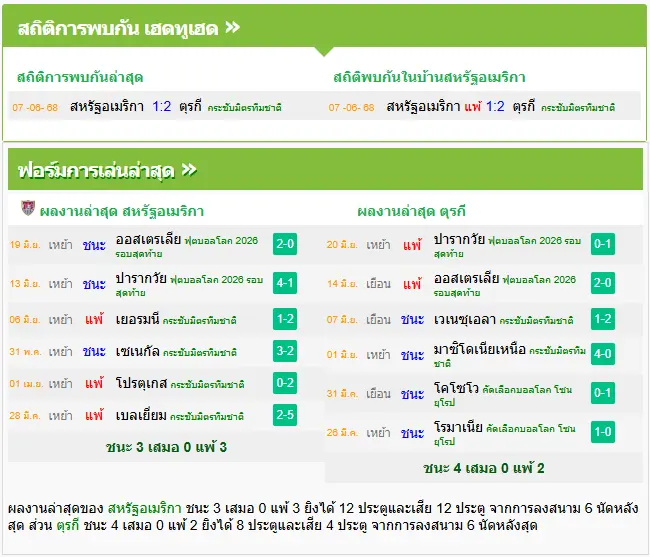
Task: Click กระชับมิตรทีมชาติ label in latest meeting row
Action: tap(245, 108)
